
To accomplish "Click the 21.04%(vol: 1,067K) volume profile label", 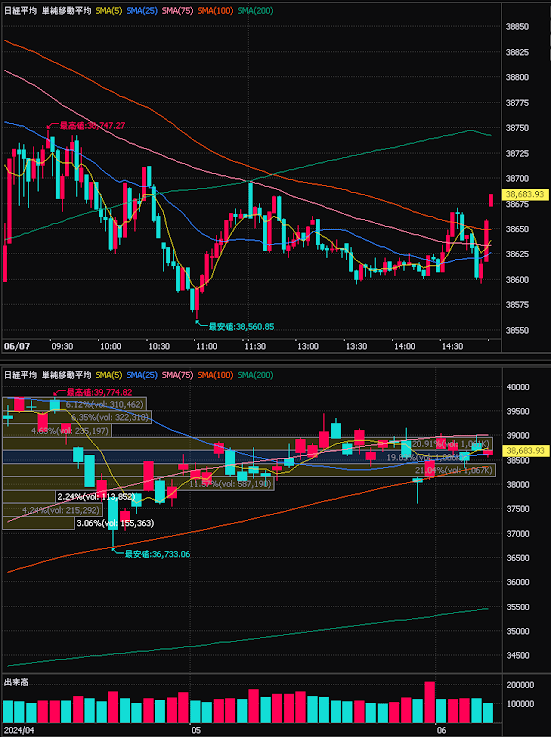I will pyautogui.click(x=453, y=470).
